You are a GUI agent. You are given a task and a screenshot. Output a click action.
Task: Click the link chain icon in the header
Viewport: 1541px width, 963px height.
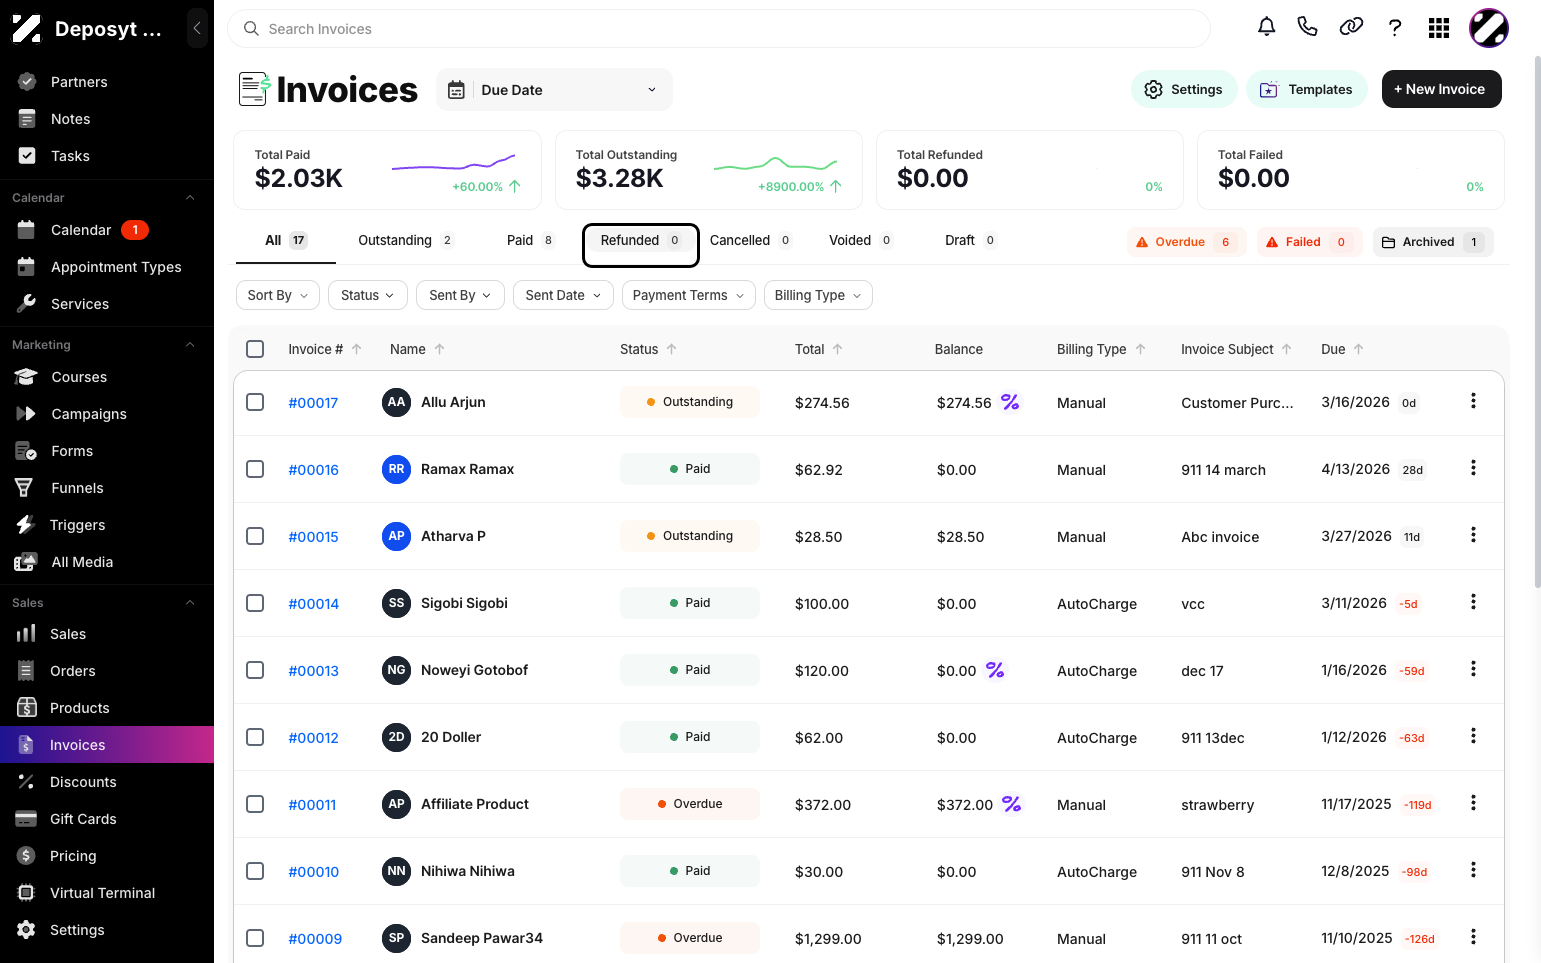tap(1351, 27)
